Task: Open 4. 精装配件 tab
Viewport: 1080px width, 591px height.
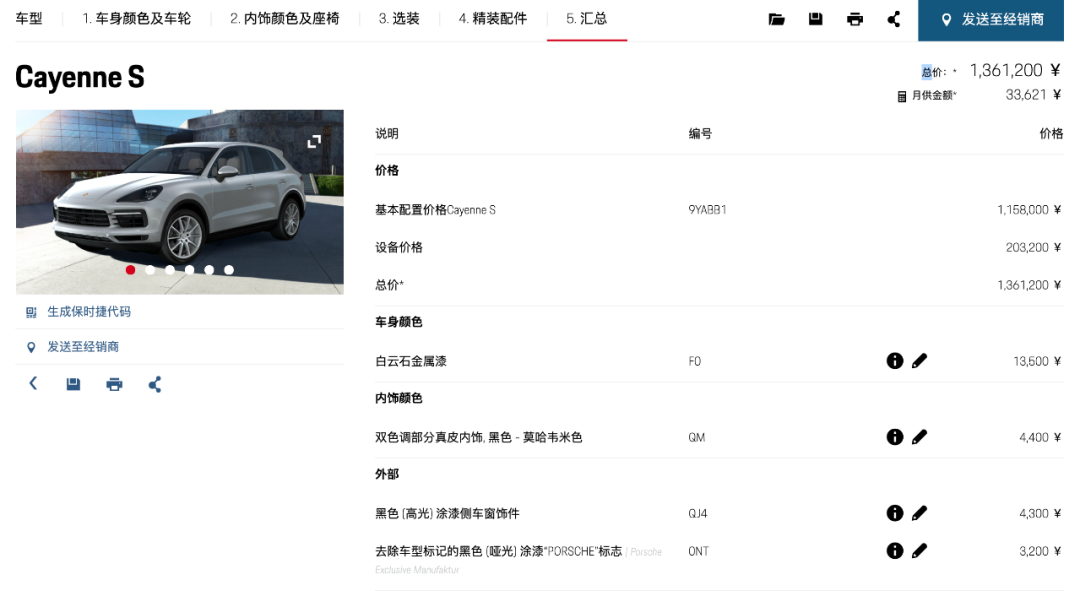Action: tap(492, 19)
